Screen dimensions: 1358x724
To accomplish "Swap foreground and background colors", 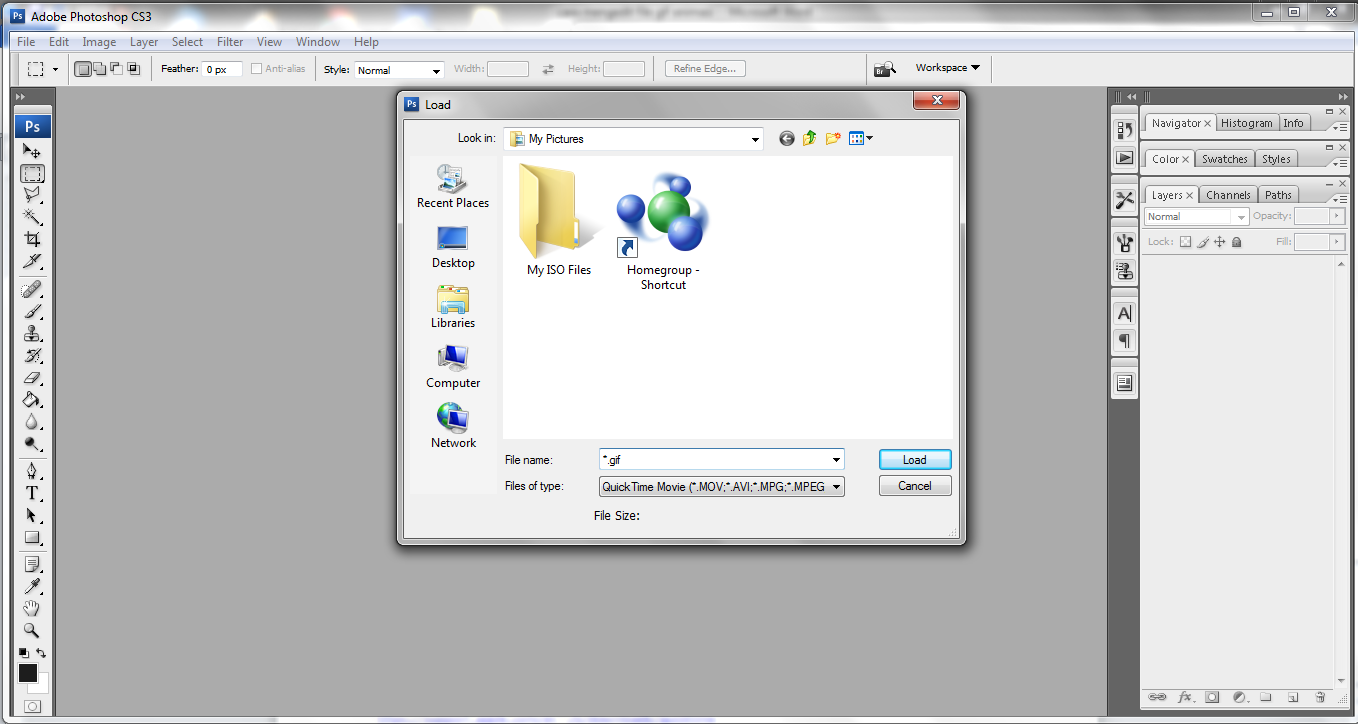I will pyautogui.click(x=42, y=653).
